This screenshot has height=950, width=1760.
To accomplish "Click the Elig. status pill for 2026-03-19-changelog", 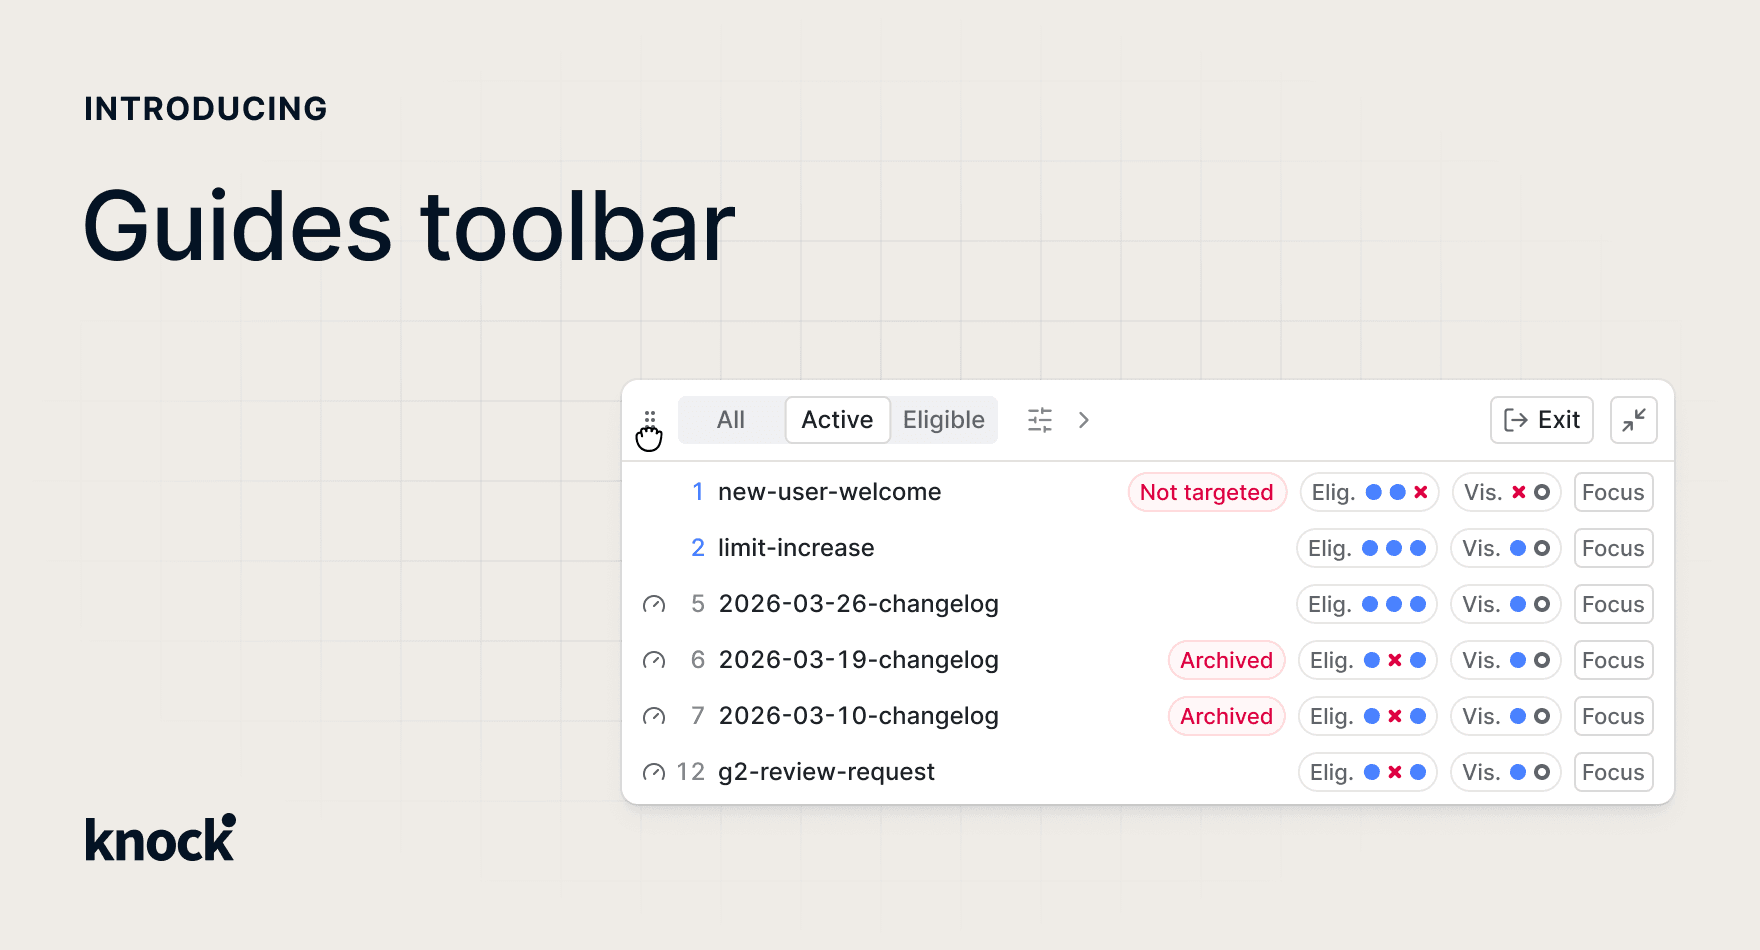I will pos(1367,661).
